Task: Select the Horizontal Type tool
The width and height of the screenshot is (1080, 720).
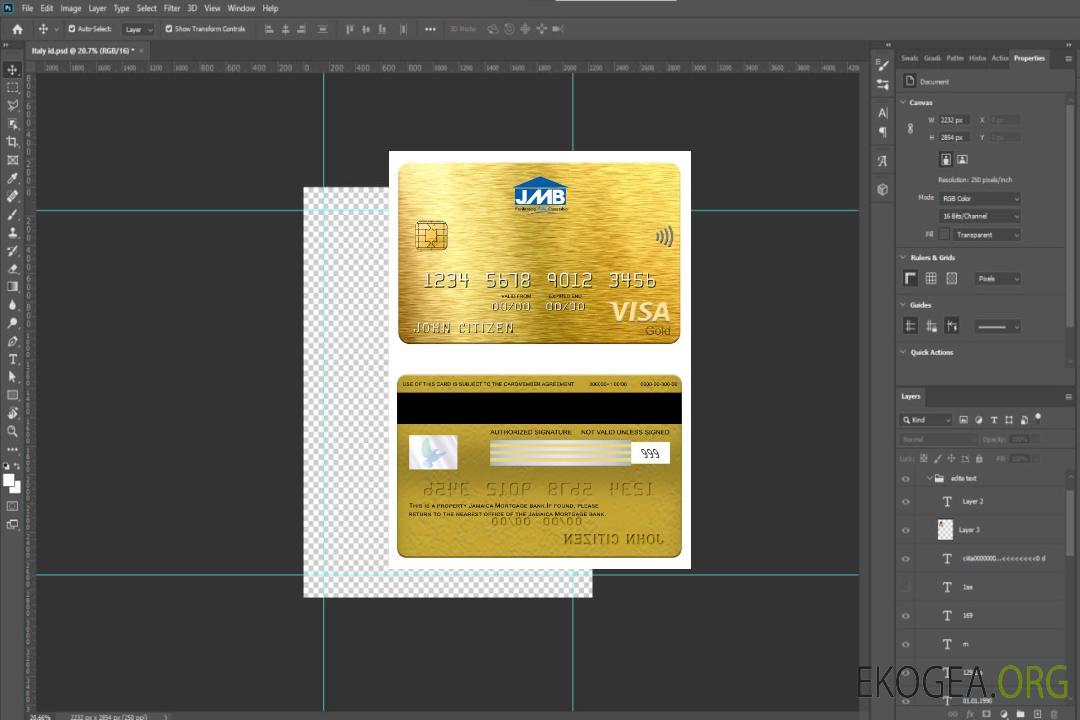Action: [x=12, y=359]
